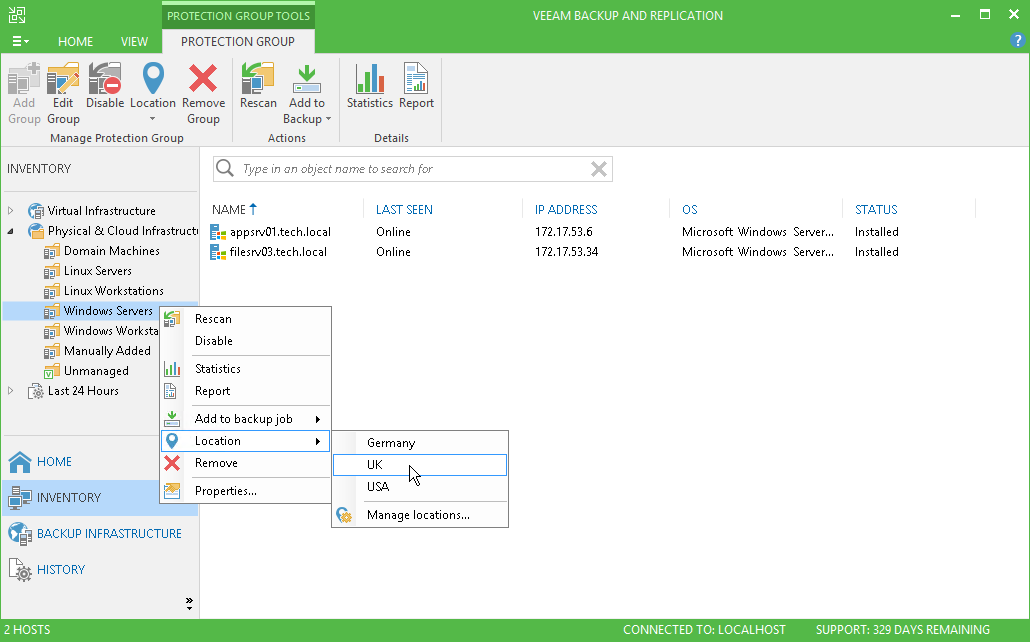Expand the Virtual Infrastructure tree node
The width and height of the screenshot is (1030, 642).
tap(11, 211)
